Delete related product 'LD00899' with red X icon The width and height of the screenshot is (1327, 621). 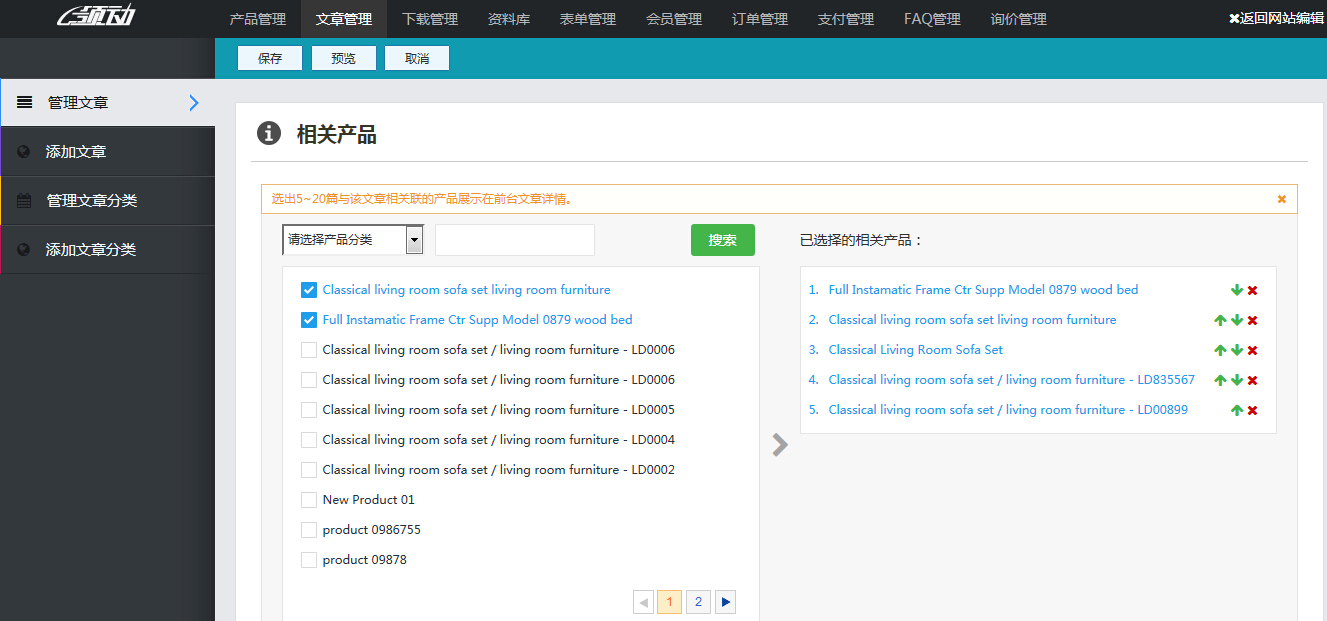pyautogui.click(x=1252, y=409)
